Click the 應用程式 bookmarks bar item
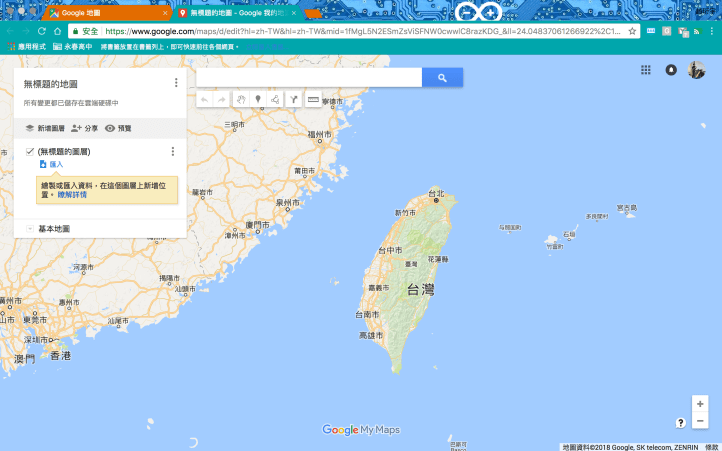Viewport: 722px width, 451px height. click(25, 46)
